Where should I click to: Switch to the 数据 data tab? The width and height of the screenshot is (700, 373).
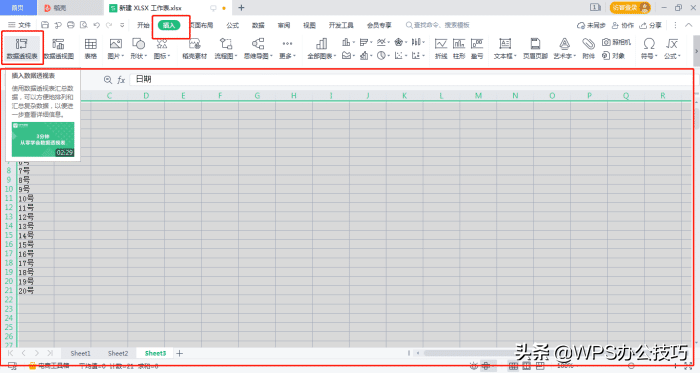pyautogui.click(x=258, y=25)
